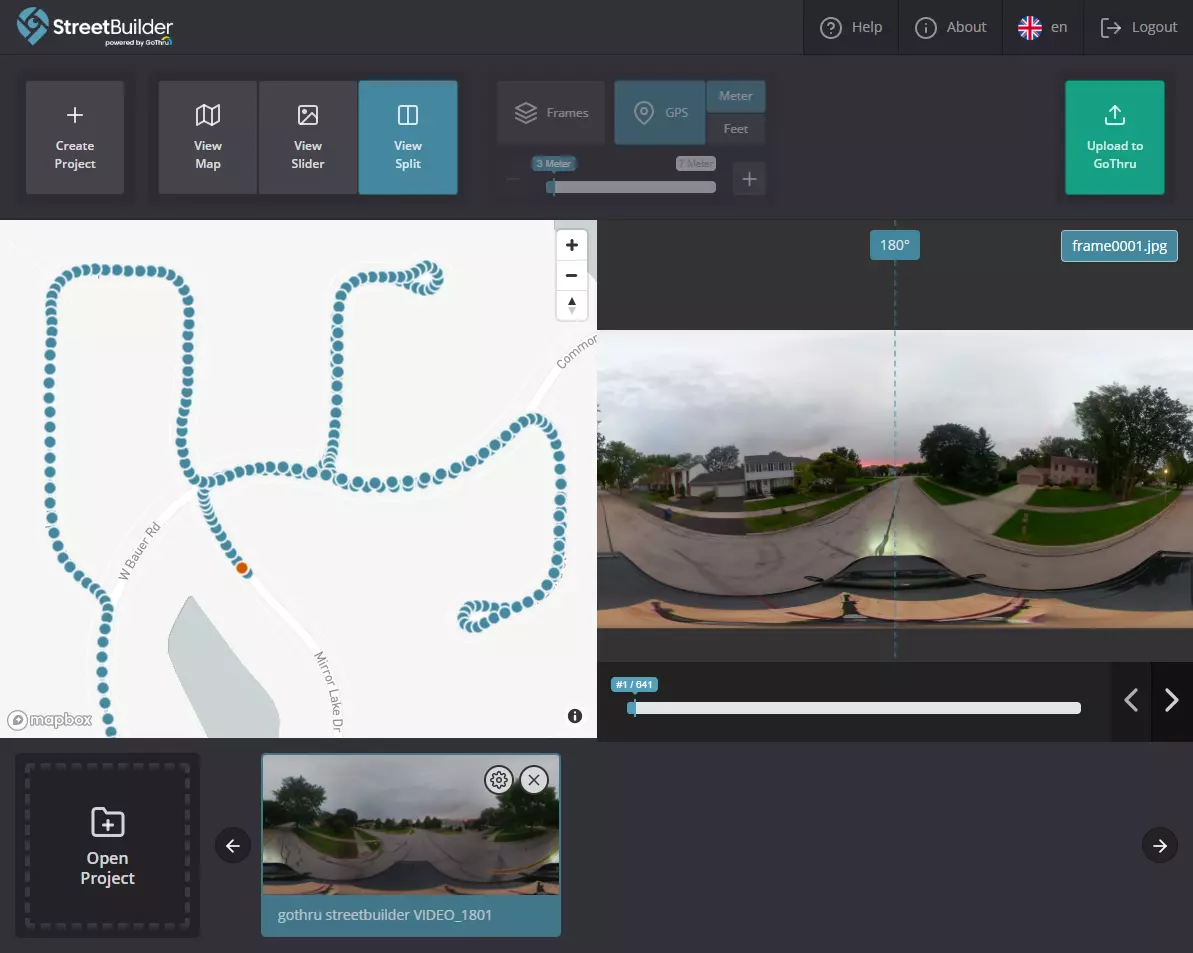
Task: Go to next frame with right arrow
Action: [x=1172, y=701]
